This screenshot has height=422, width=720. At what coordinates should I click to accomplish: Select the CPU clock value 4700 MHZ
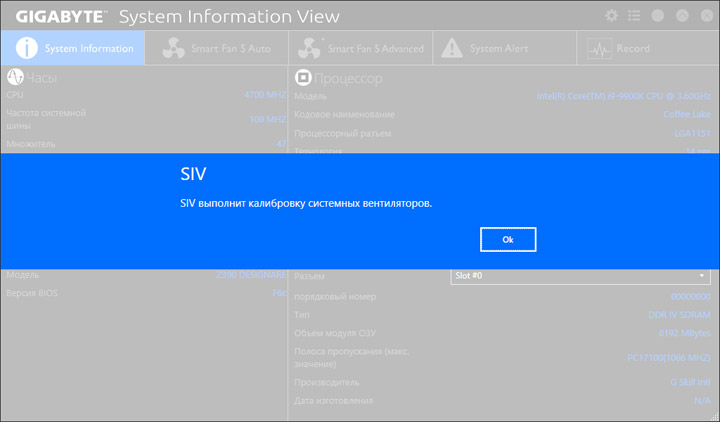click(x=265, y=95)
